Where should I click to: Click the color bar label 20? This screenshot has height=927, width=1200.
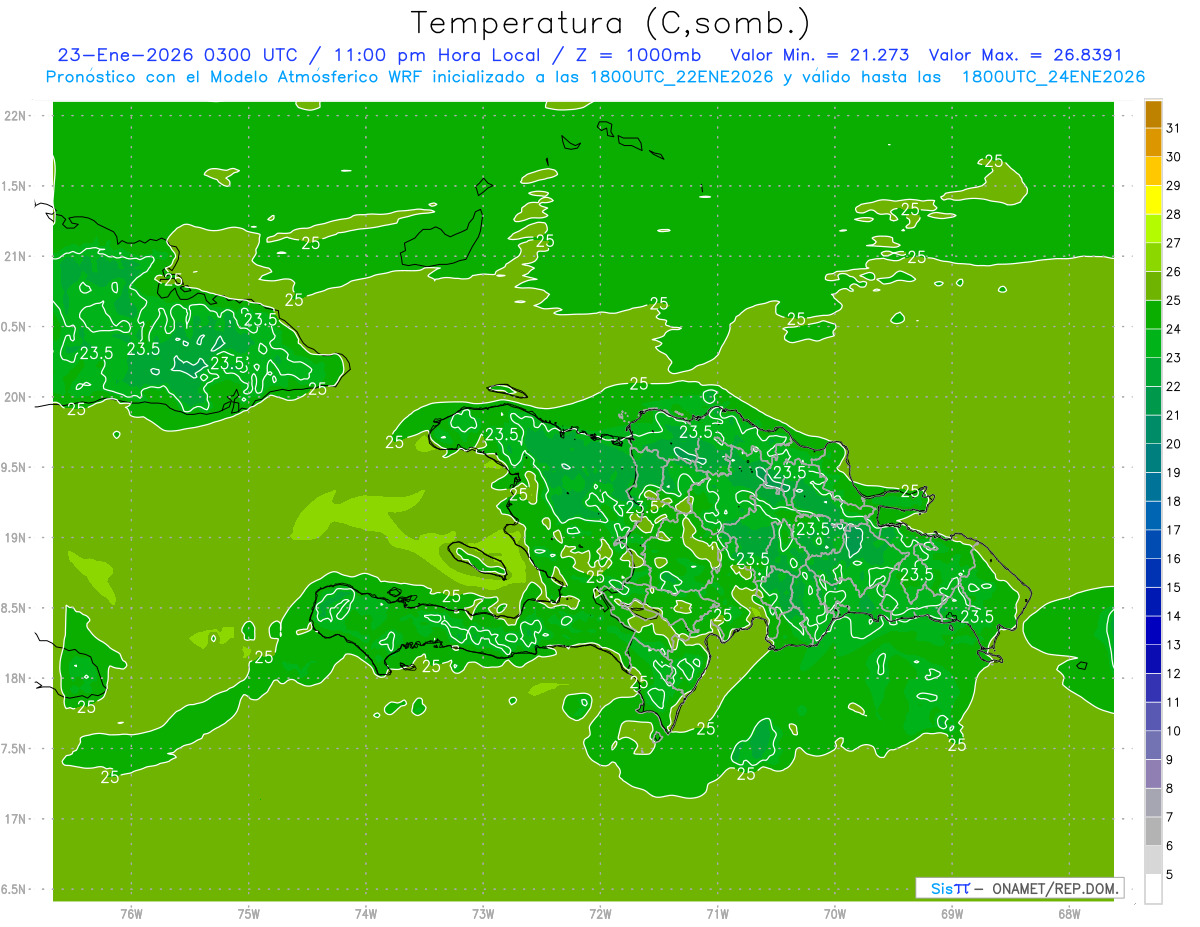pyautogui.click(x=1173, y=444)
